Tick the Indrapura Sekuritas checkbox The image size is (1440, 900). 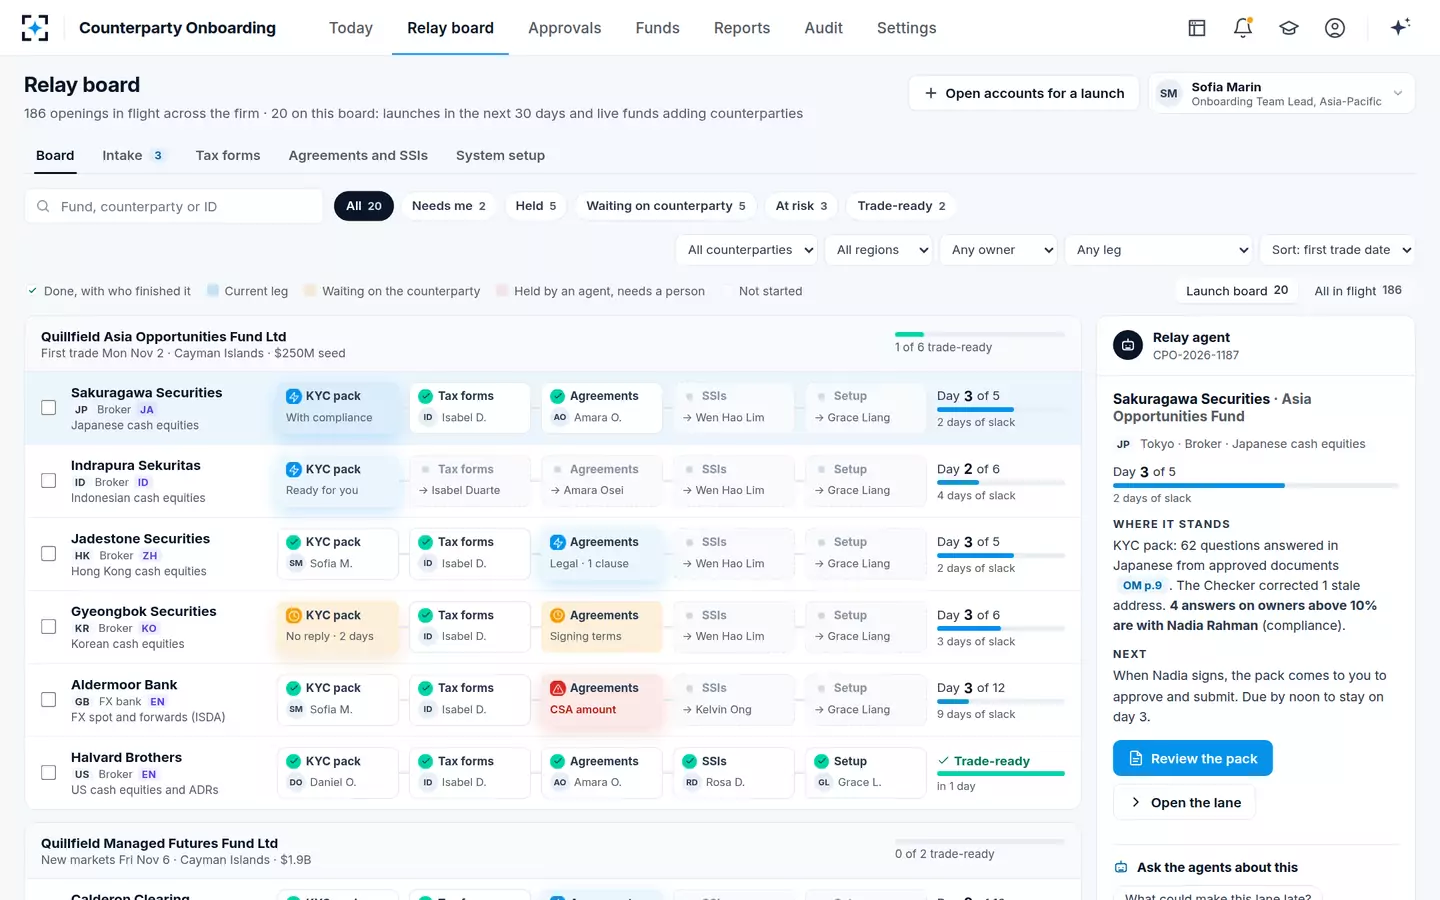48,481
